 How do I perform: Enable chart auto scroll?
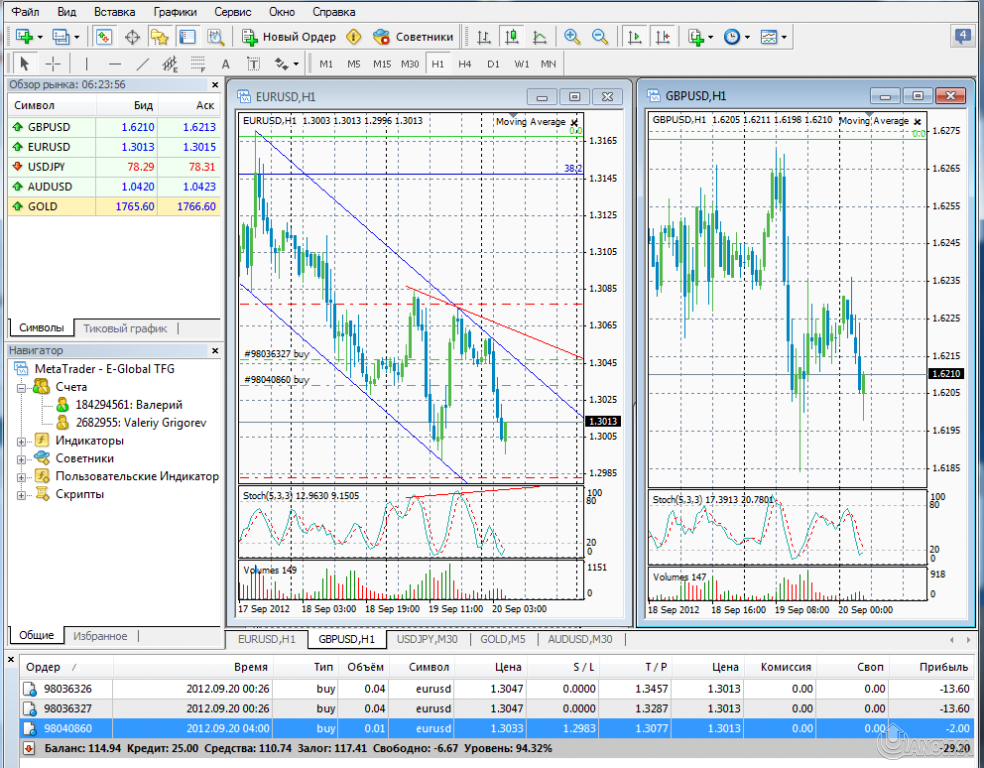click(634, 38)
